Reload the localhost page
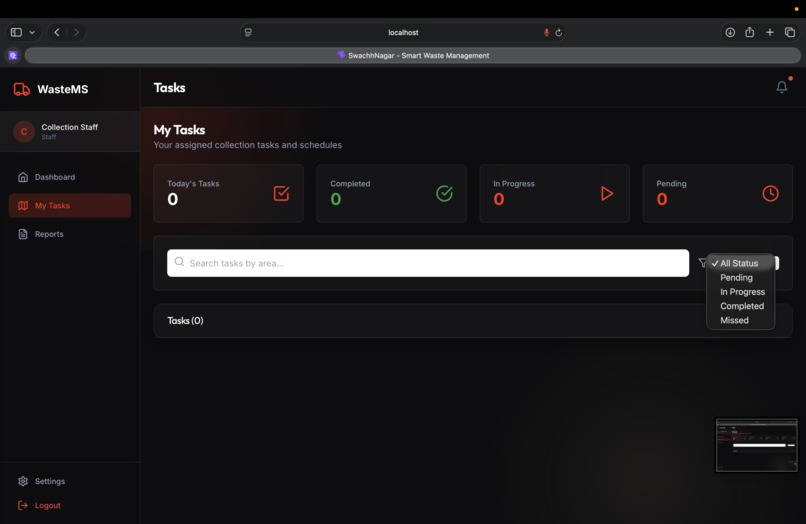The width and height of the screenshot is (806, 524). click(x=559, y=32)
